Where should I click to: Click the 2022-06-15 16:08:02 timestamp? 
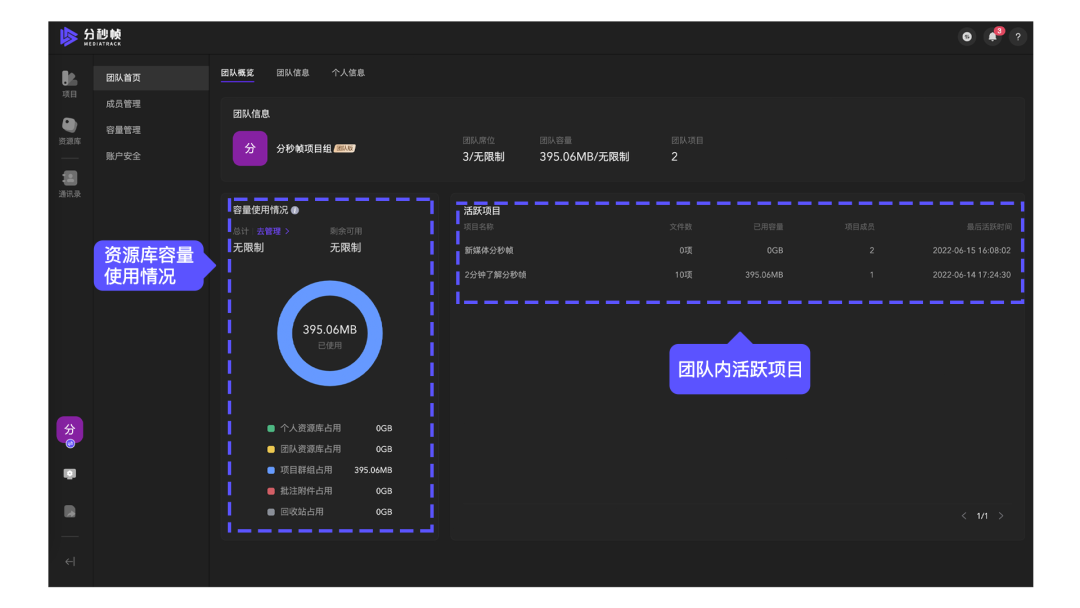pos(972,251)
